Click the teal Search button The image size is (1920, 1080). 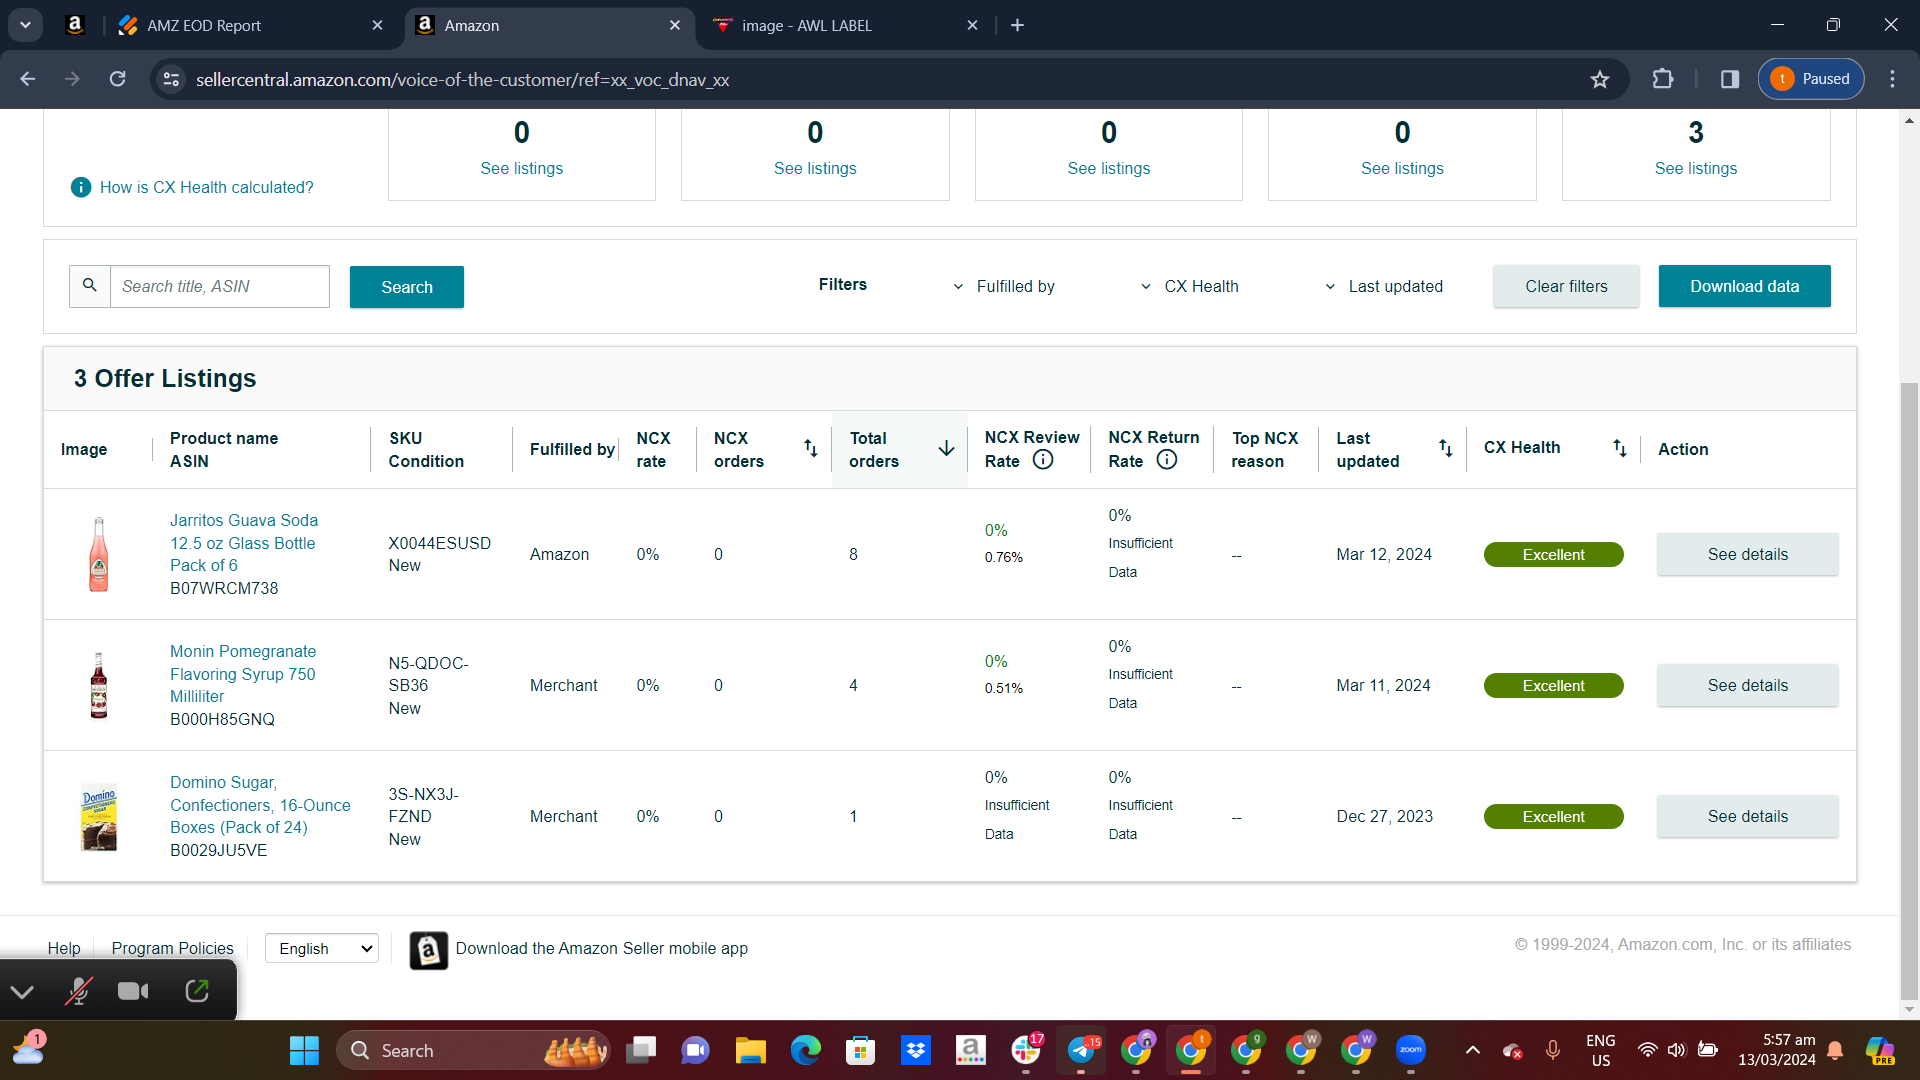click(x=407, y=287)
